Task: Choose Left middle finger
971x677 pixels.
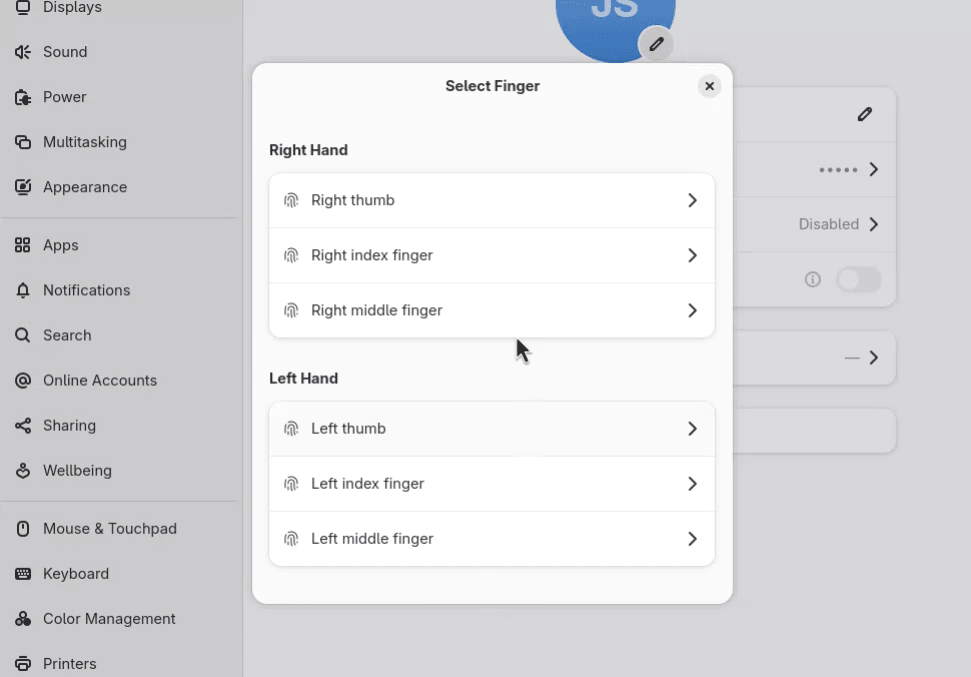Action: tap(492, 539)
